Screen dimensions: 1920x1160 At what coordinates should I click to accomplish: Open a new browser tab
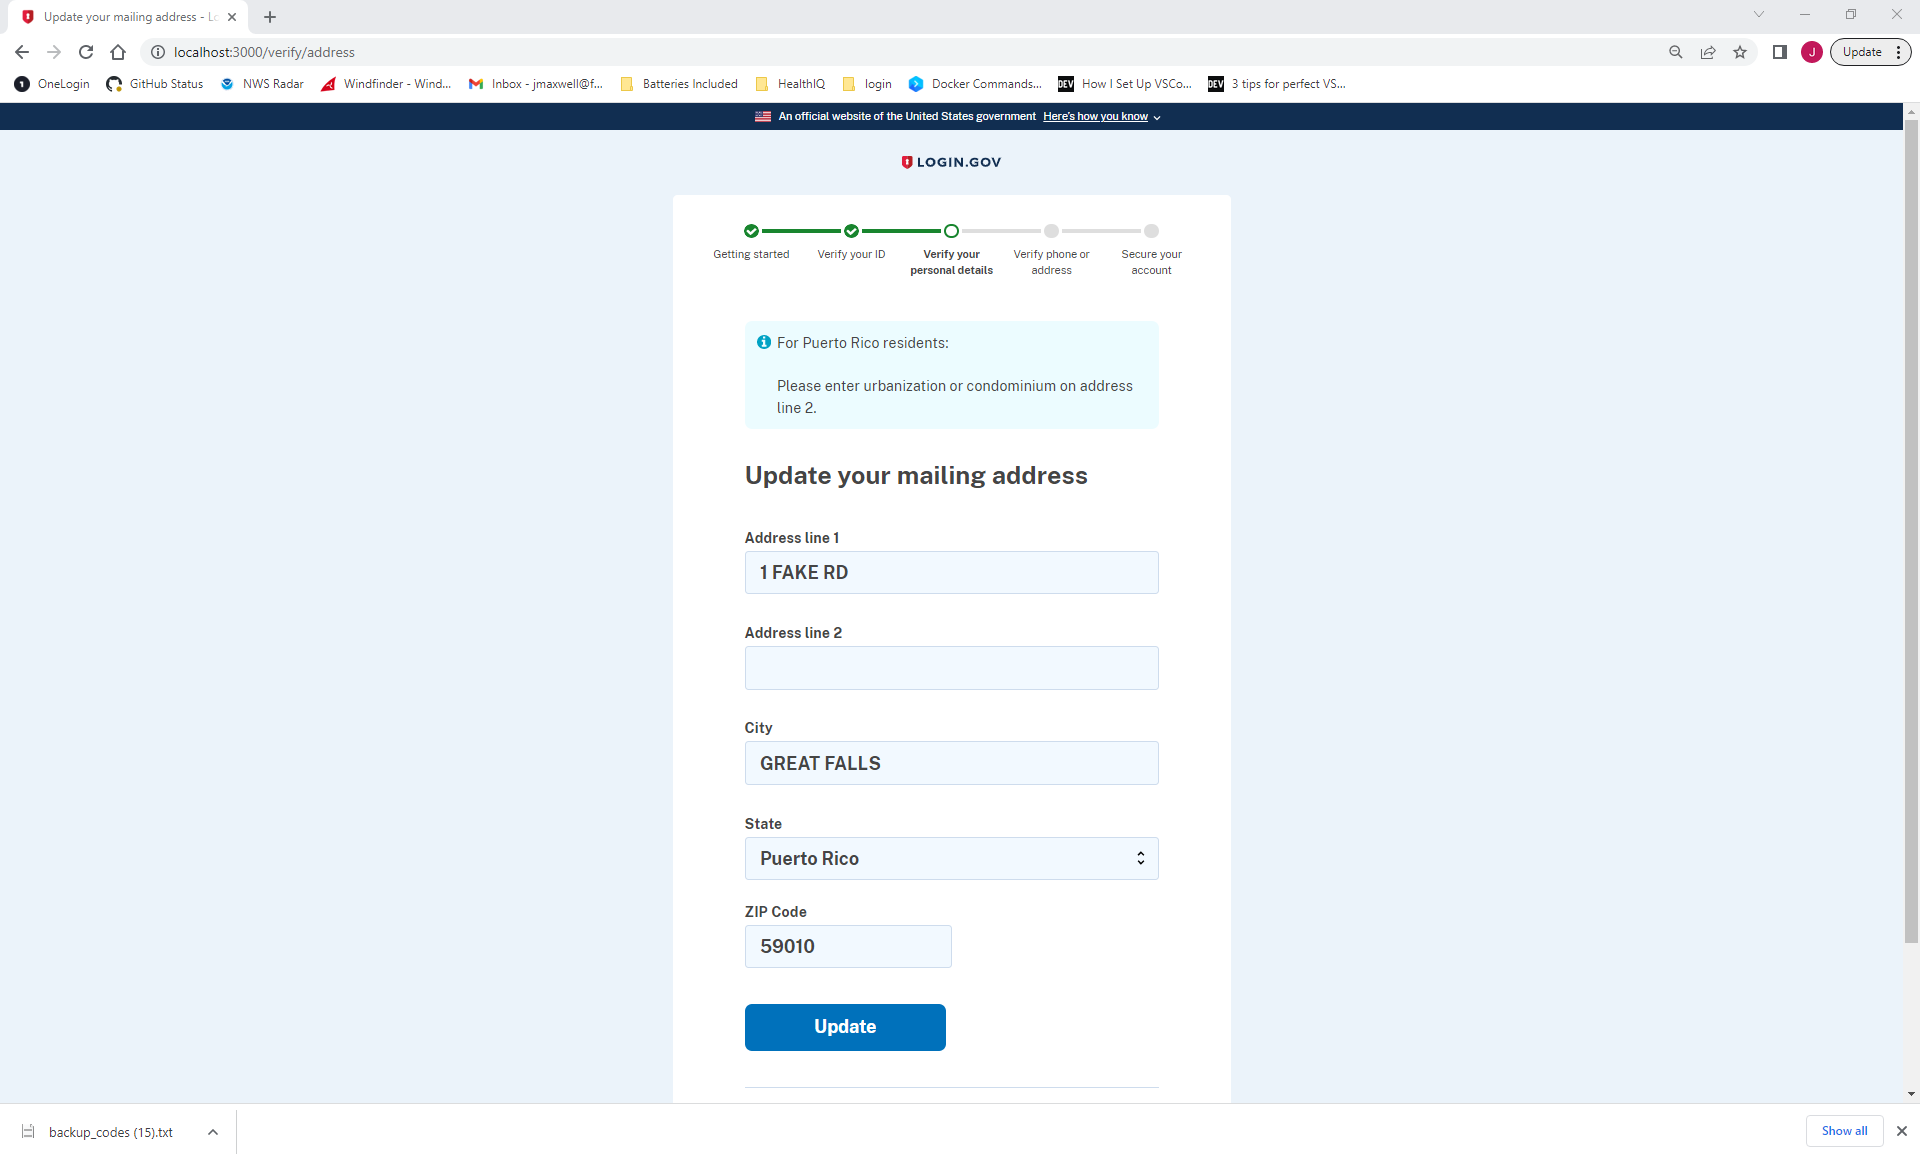pyautogui.click(x=270, y=17)
